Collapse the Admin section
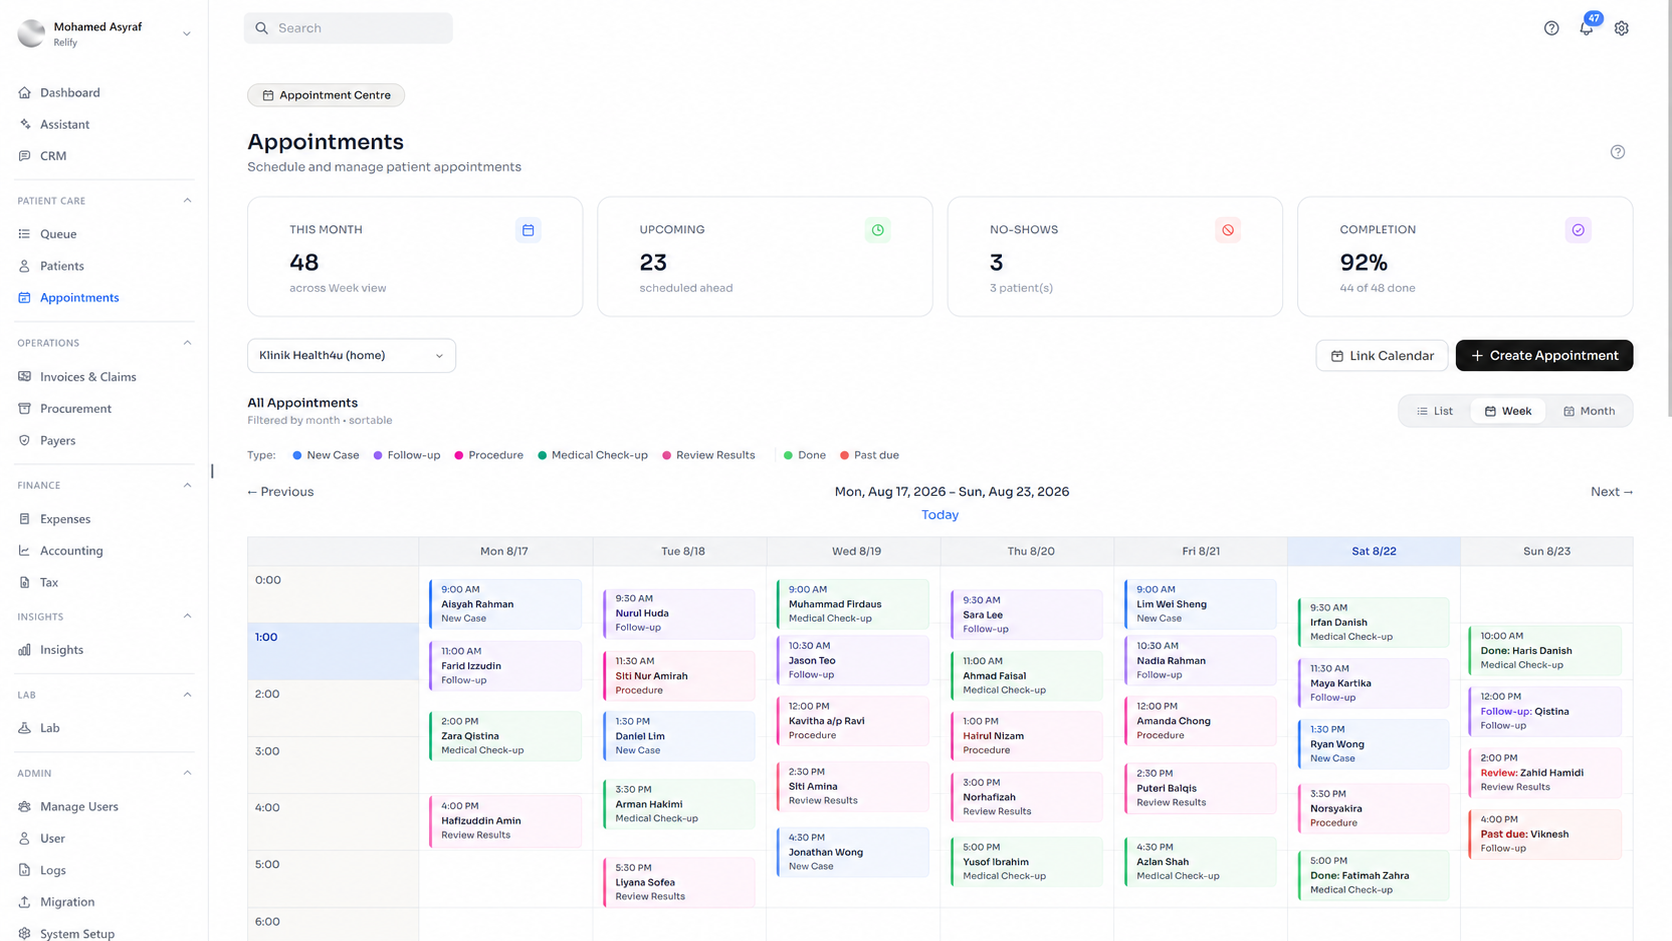1672x941 pixels. [x=187, y=773]
